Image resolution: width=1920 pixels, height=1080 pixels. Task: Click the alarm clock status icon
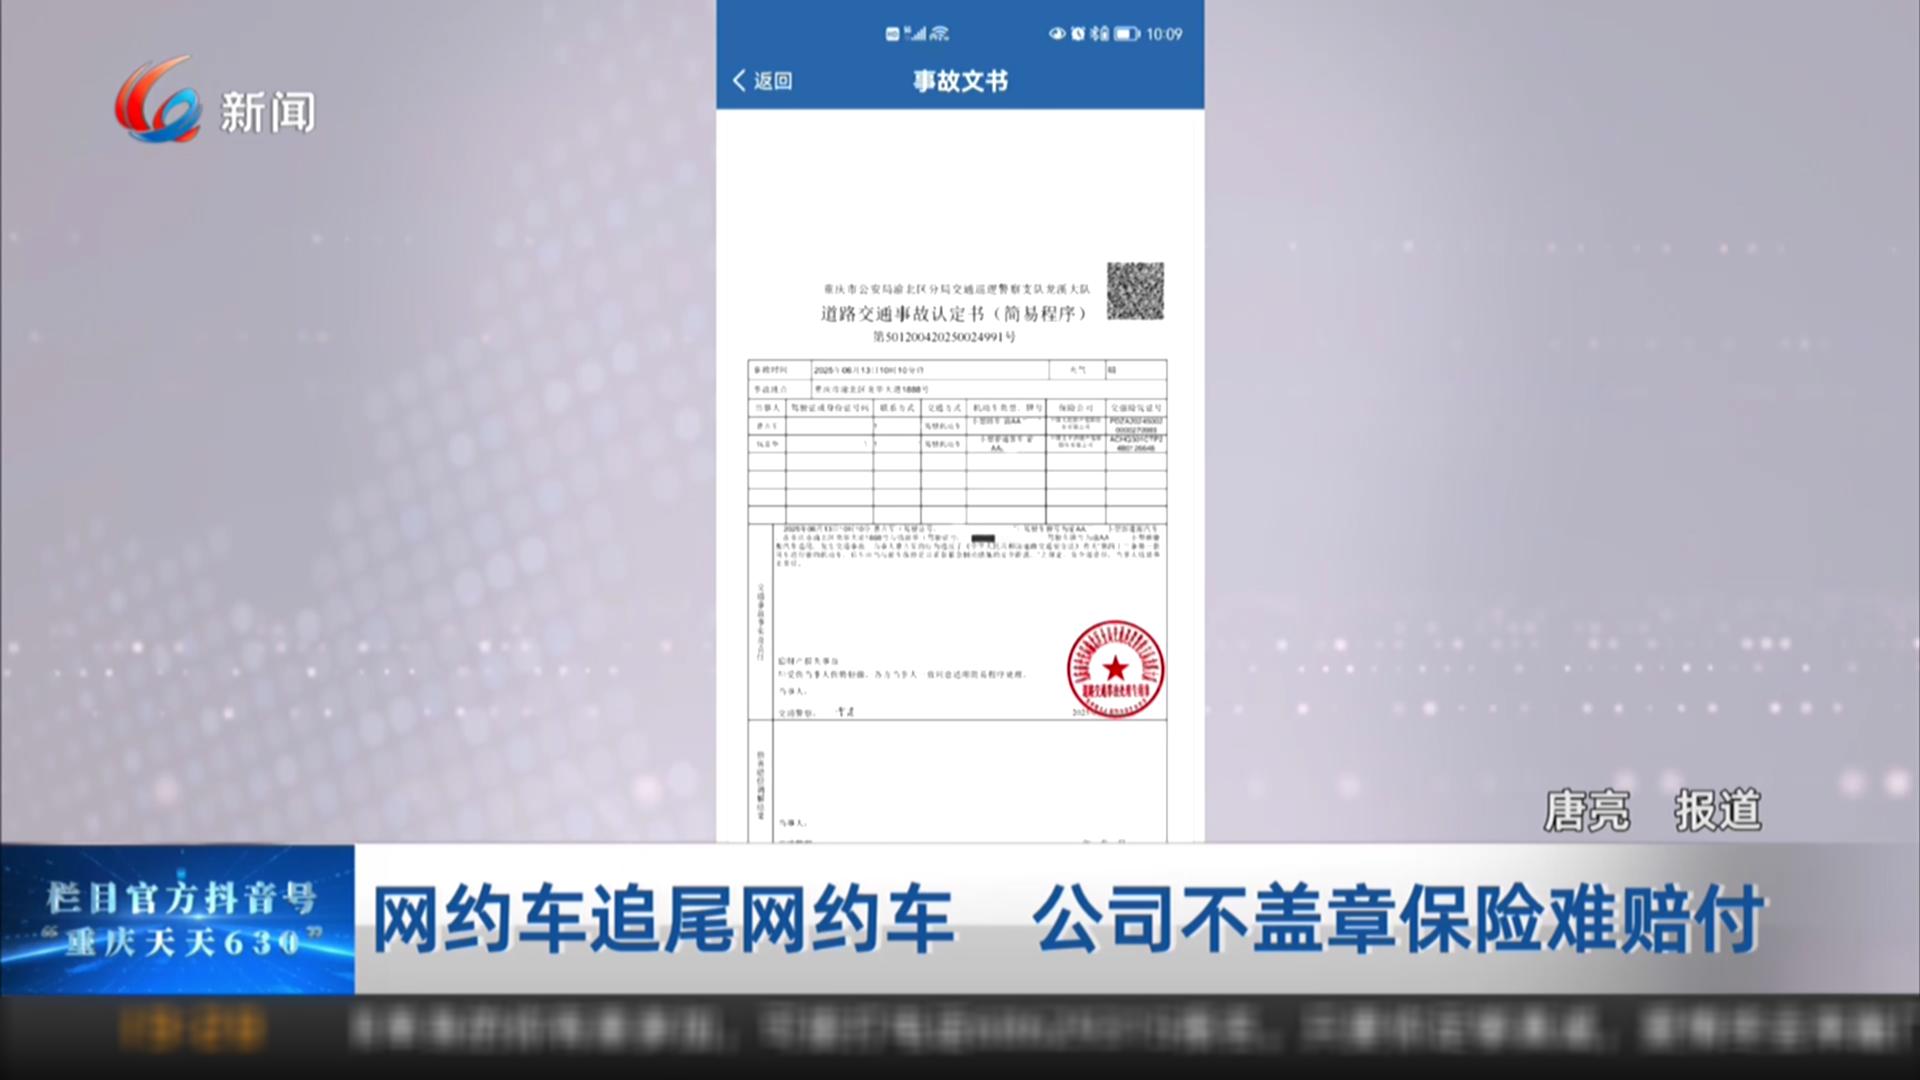(x=1078, y=34)
